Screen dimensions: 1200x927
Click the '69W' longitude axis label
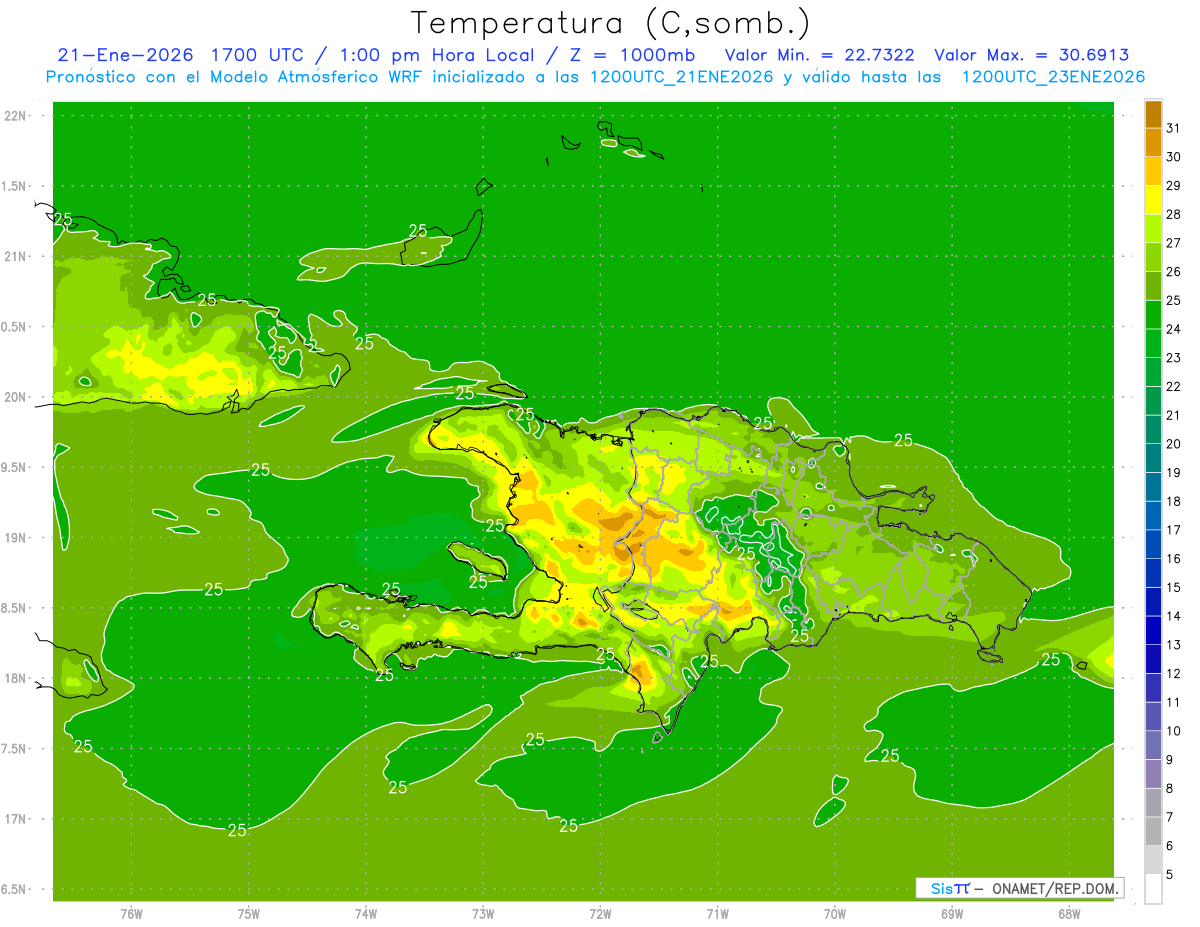pyautogui.click(x=952, y=914)
